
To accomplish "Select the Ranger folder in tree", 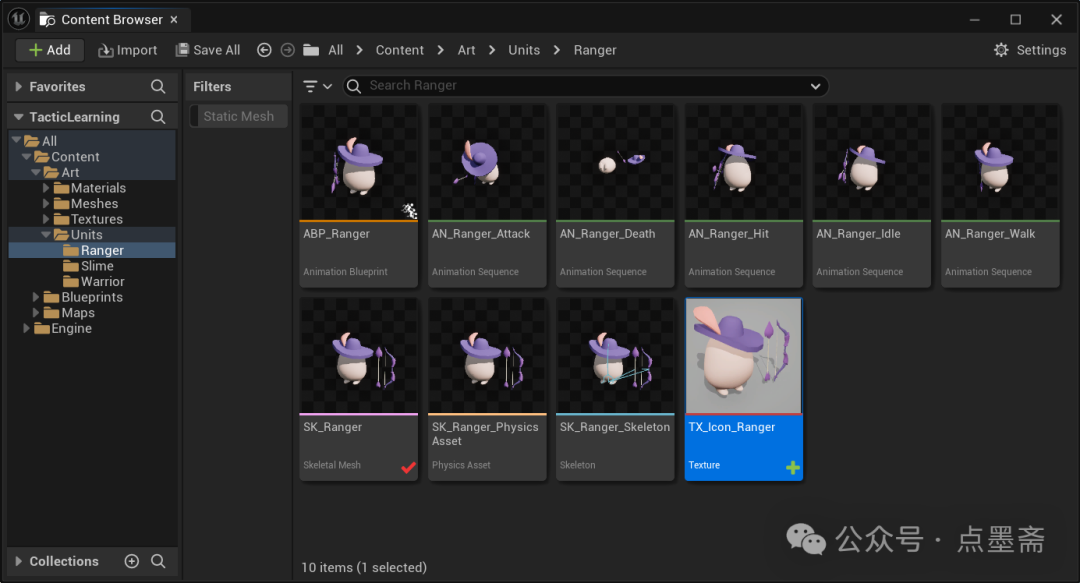I will 93,250.
